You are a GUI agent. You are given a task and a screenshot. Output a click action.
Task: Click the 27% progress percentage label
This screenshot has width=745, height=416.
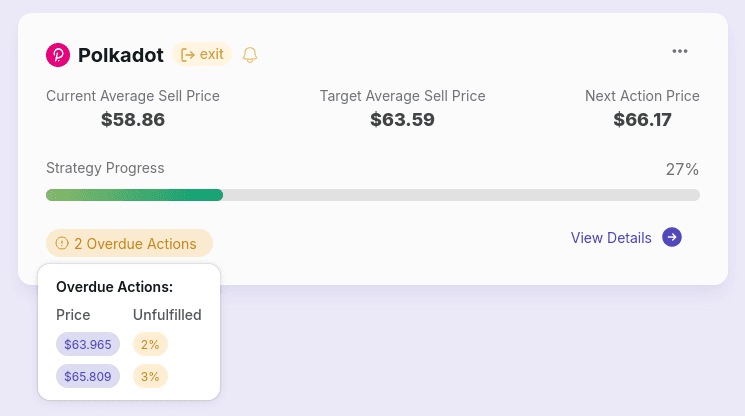tap(682, 169)
